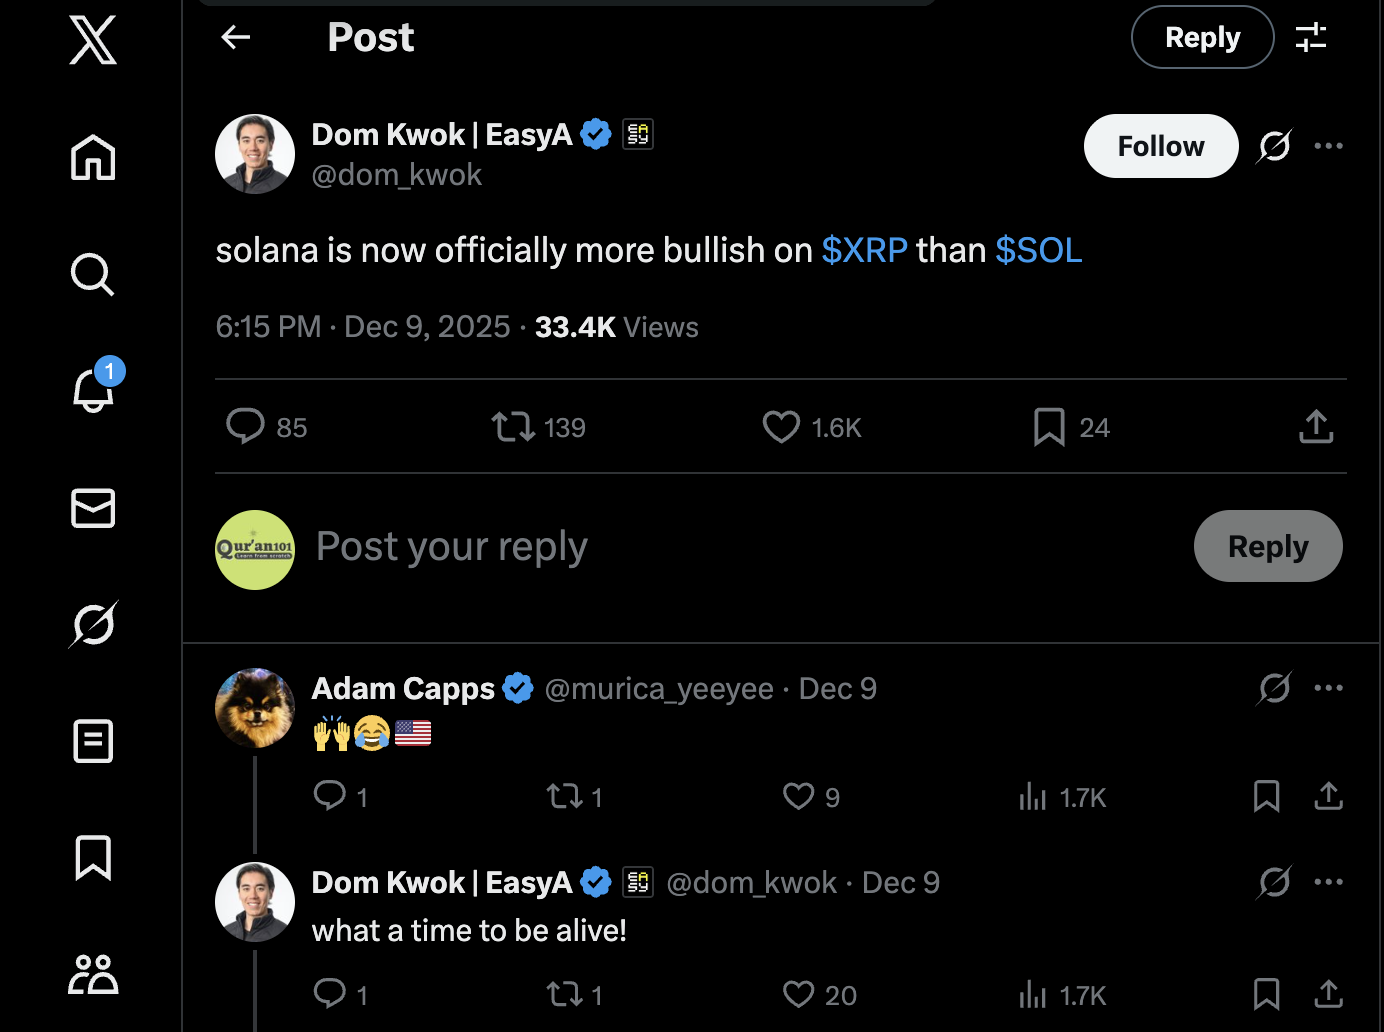Viewport: 1384px width, 1032px height.
Task: Like the main post with 1.6K likes
Action: click(781, 427)
